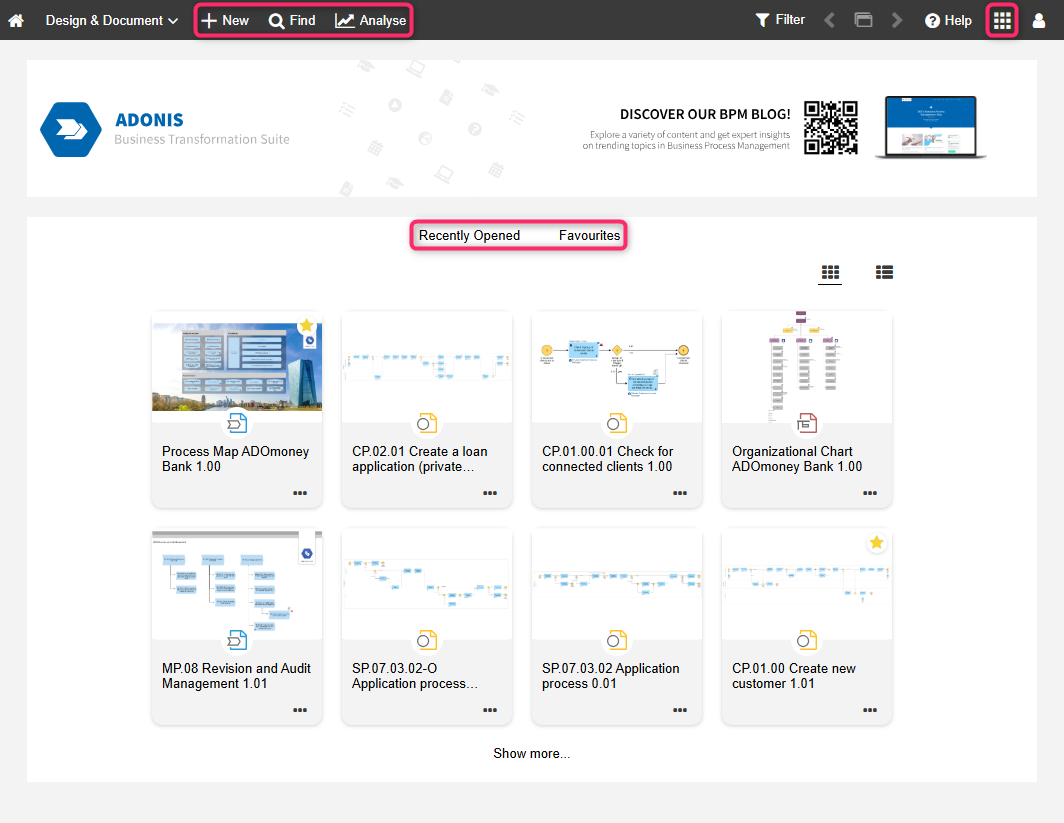Select the Recently Opened tab
The width and height of the screenshot is (1064, 823).
tap(469, 235)
